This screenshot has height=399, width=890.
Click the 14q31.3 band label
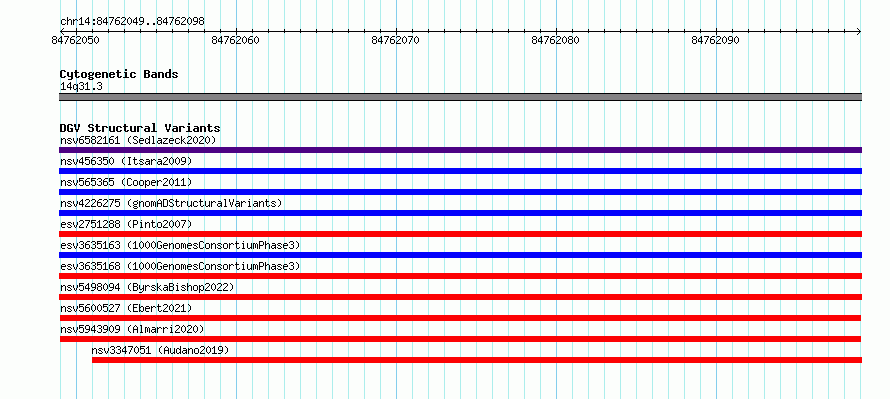(x=81, y=86)
